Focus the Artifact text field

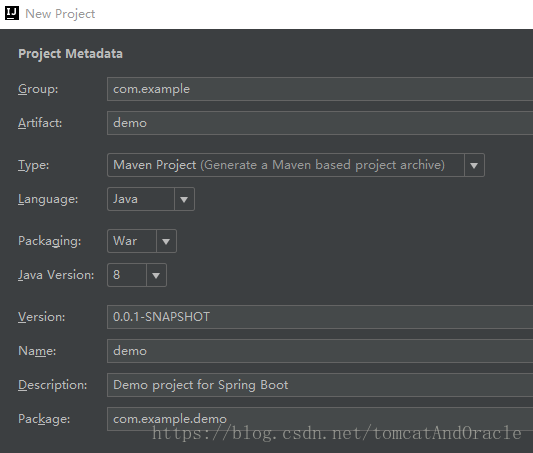(320, 123)
